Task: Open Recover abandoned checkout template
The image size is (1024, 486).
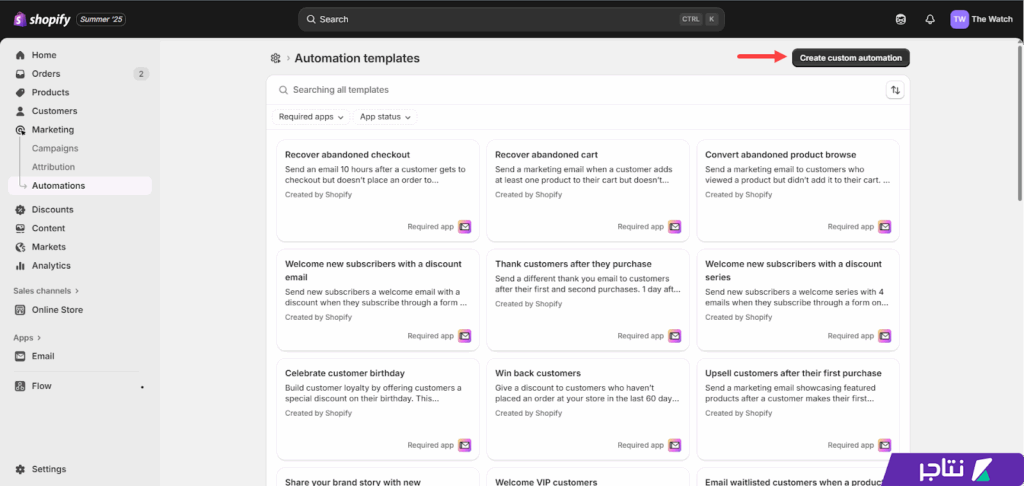Action: (x=378, y=191)
